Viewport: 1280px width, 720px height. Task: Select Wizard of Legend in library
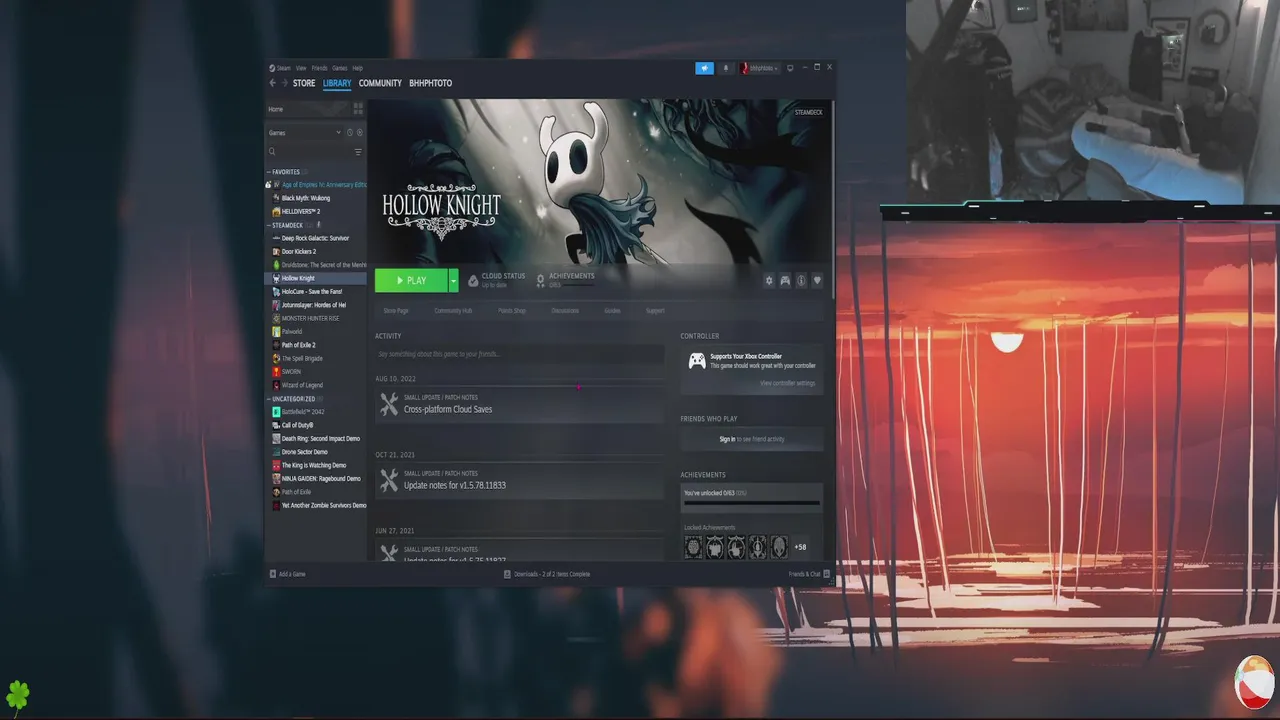(x=302, y=385)
